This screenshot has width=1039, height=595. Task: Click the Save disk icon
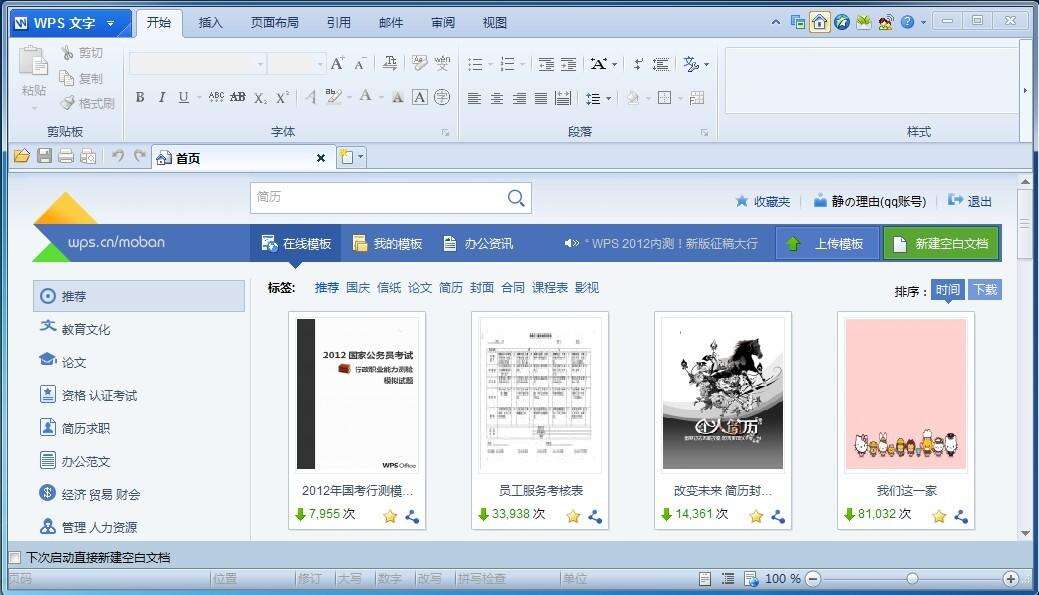[44, 156]
